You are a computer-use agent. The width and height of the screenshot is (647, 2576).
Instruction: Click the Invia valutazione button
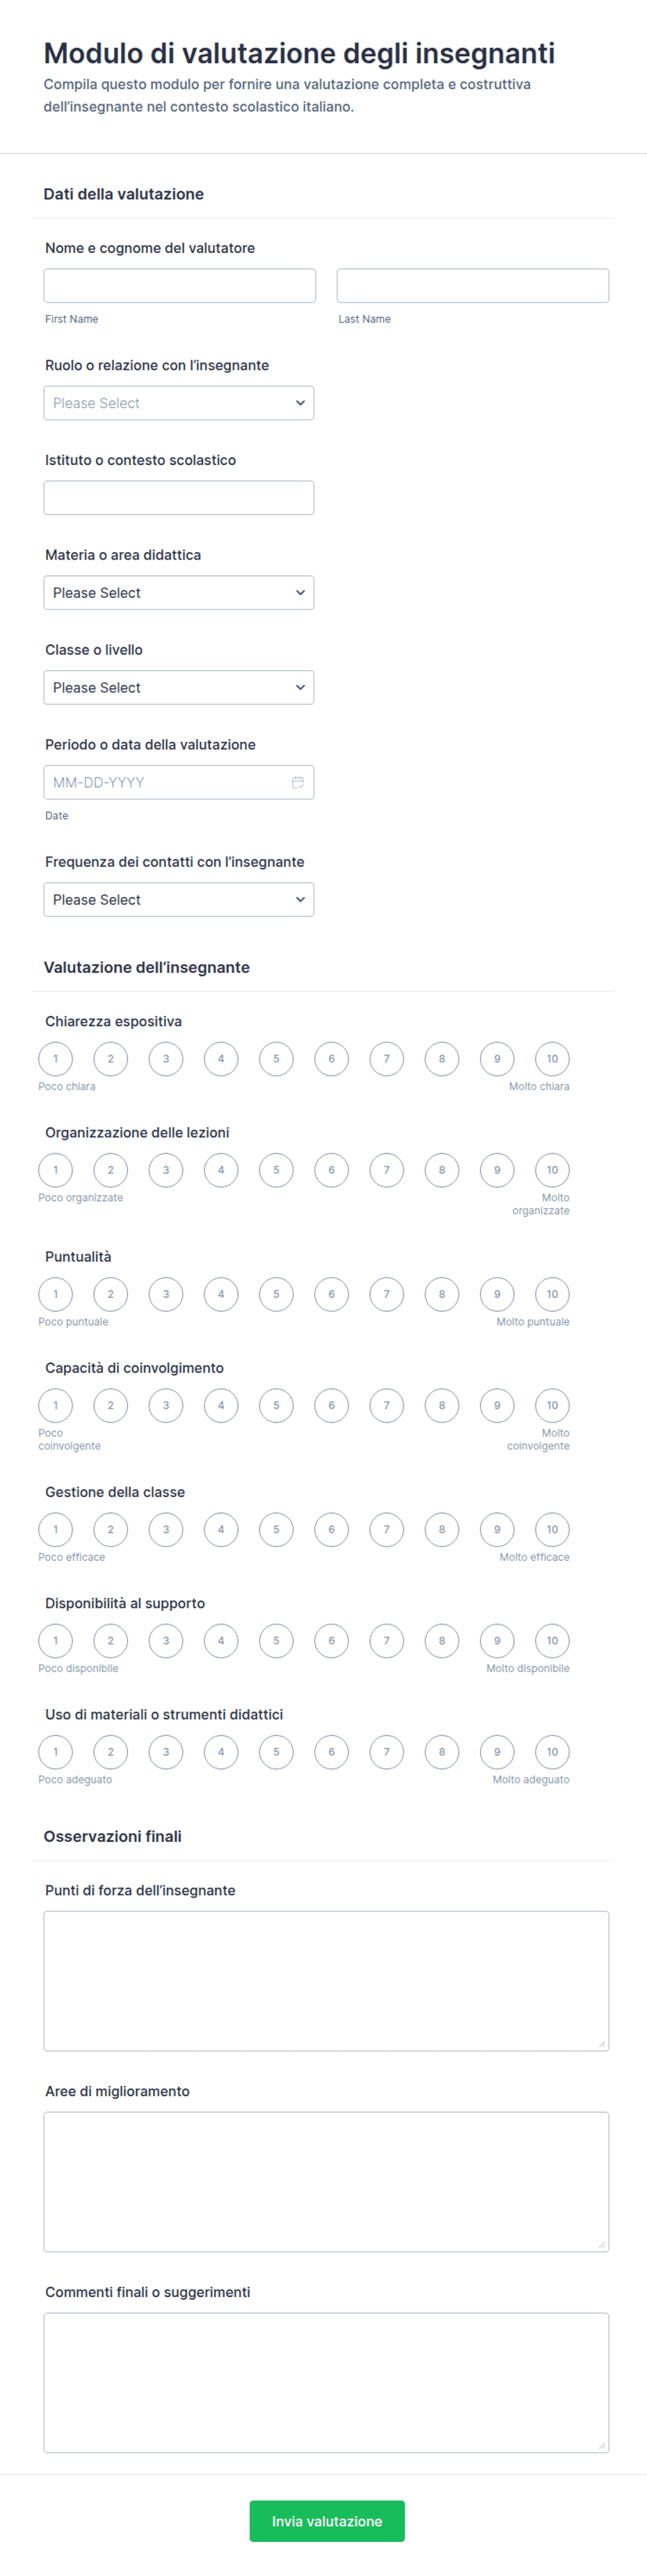coord(327,2521)
